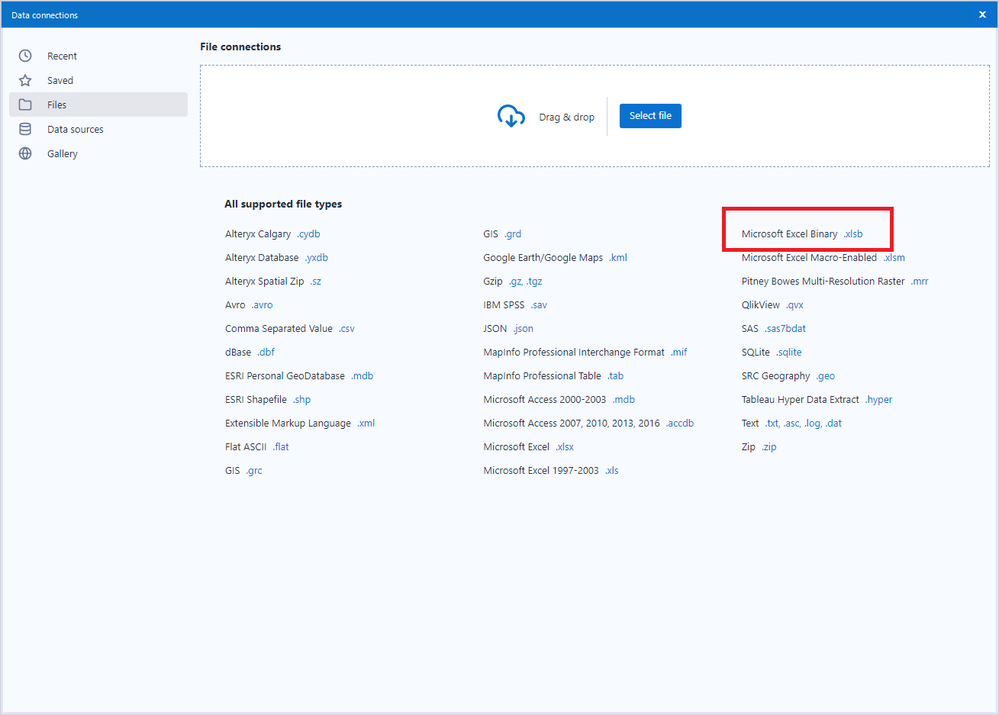Pick the MapInfo Professional Table .tab link
Image resolution: width=999 pixels, height=715 pixels.
(615, 376)
